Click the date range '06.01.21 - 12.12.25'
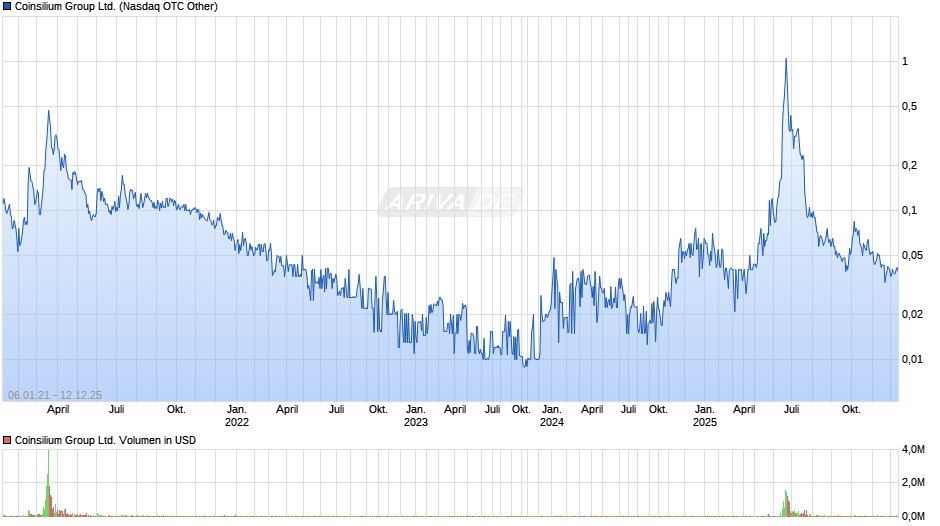 click(55, 395)
